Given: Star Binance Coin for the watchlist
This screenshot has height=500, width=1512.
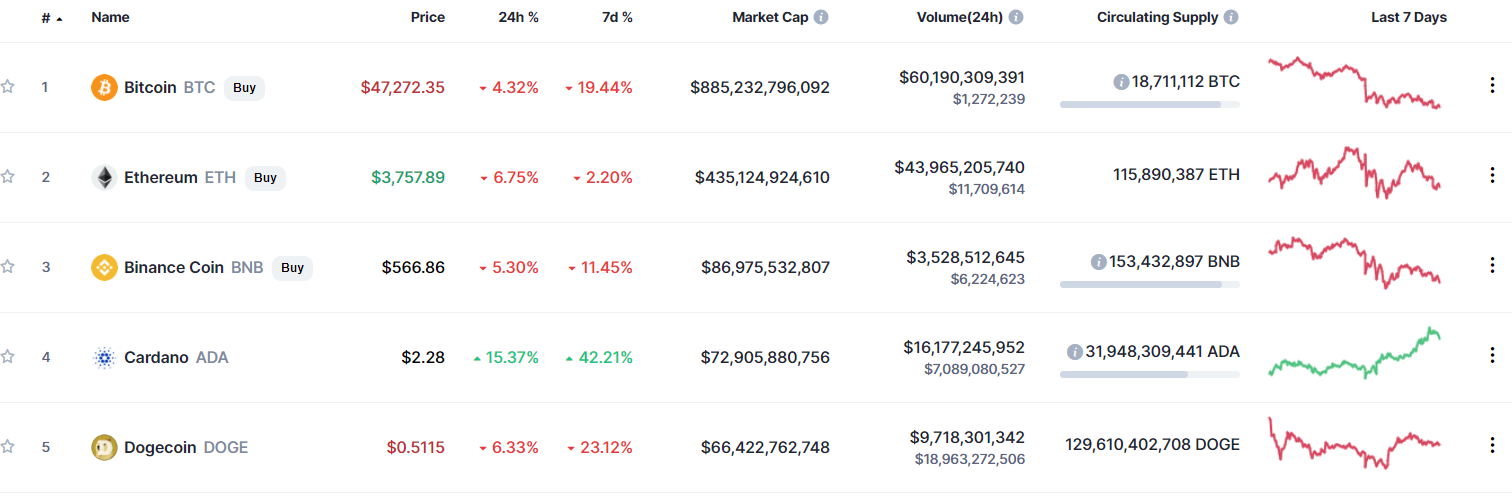Looking at the screenshot, I should [8, 267].
